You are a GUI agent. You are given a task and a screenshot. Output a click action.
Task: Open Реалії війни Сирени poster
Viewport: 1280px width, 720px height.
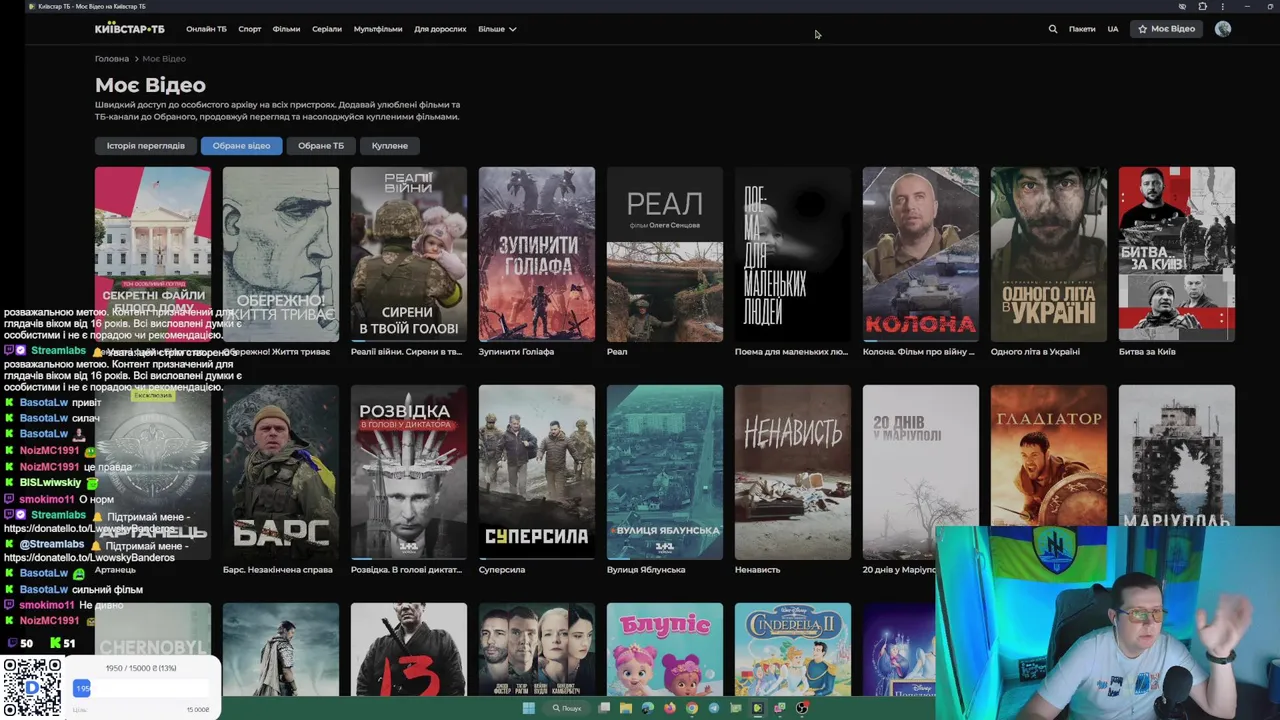coord(409,254)
